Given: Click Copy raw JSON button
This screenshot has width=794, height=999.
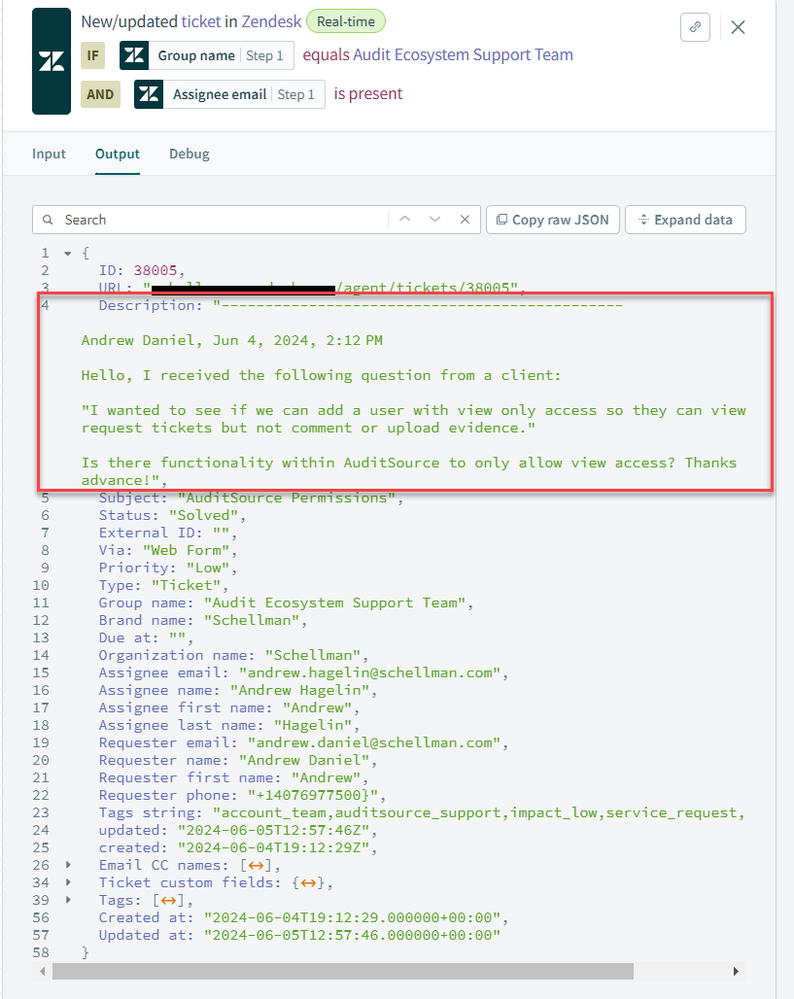Looking at the screenshot, I should click(x=553, y=220).
